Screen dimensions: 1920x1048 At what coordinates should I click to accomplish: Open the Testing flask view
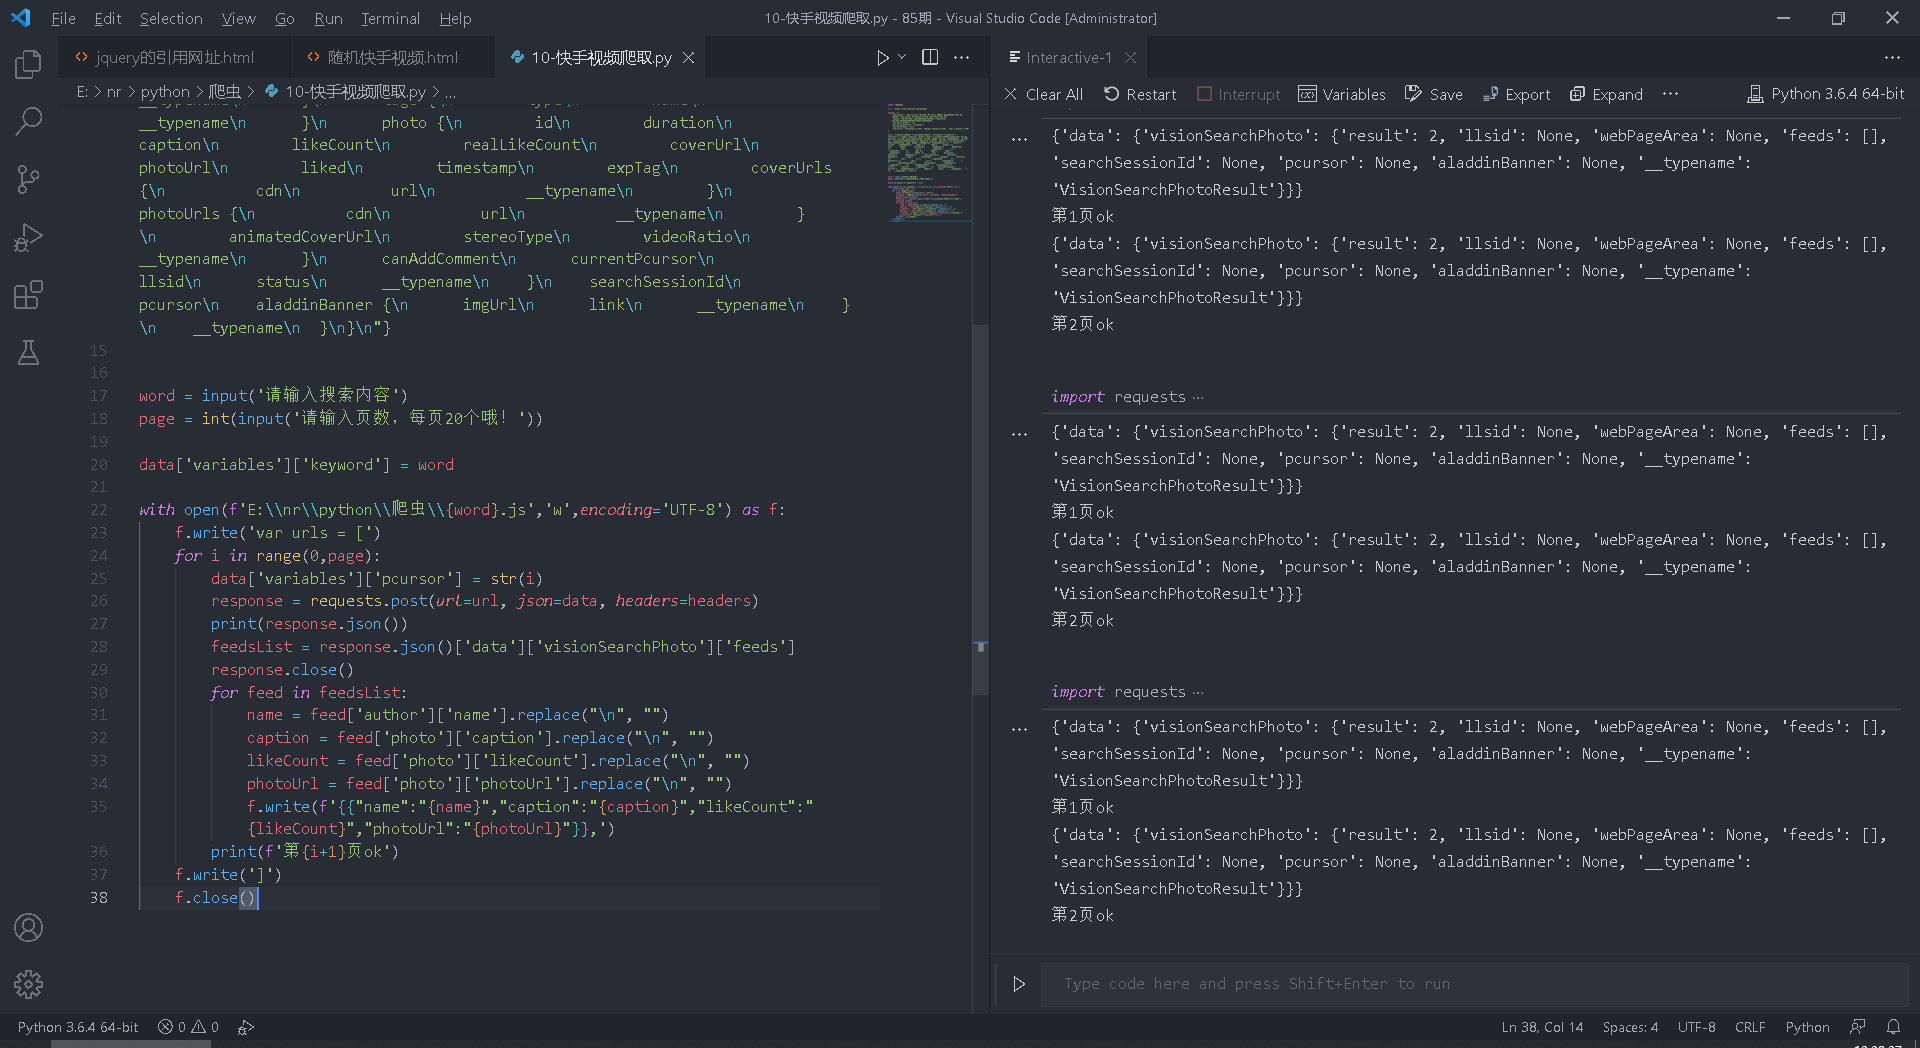[28, 352]
